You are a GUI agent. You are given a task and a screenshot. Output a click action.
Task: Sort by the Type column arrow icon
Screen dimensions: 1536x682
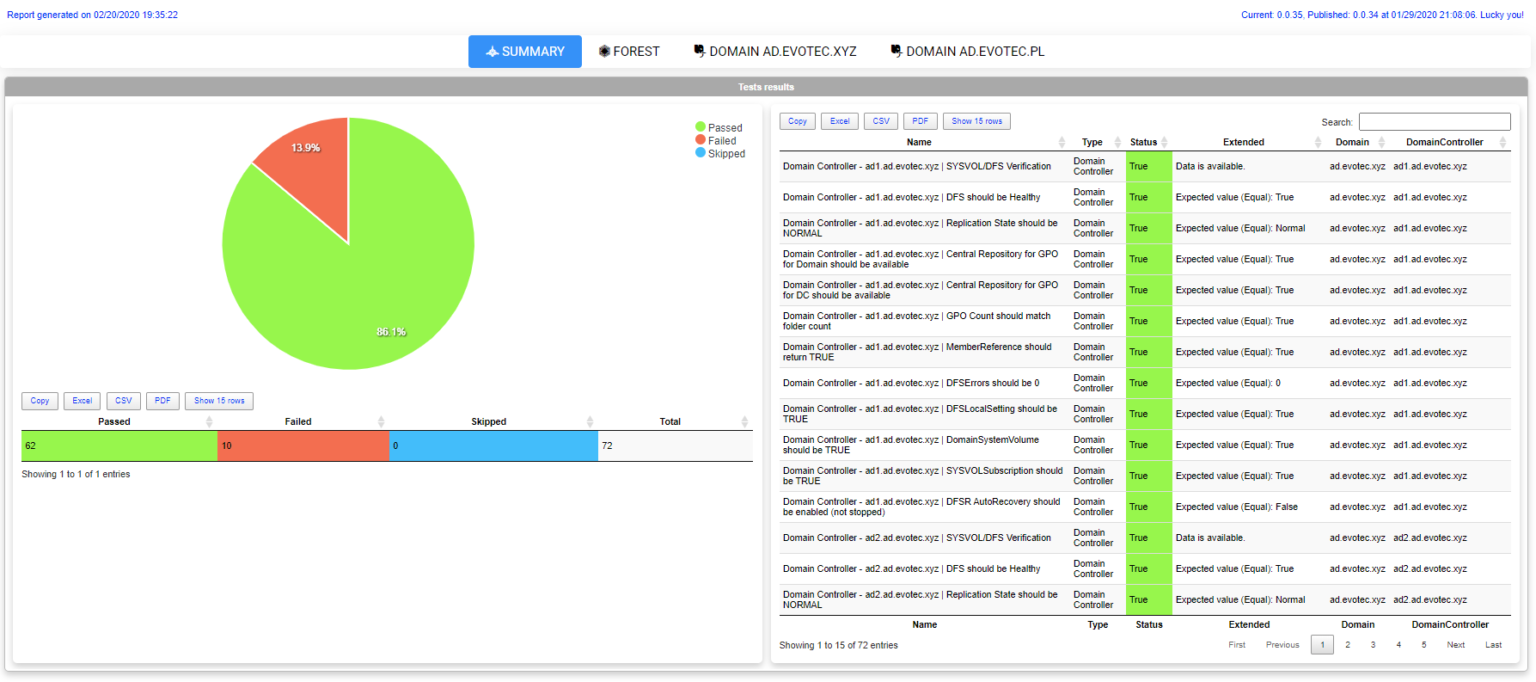pos(1118,142)
